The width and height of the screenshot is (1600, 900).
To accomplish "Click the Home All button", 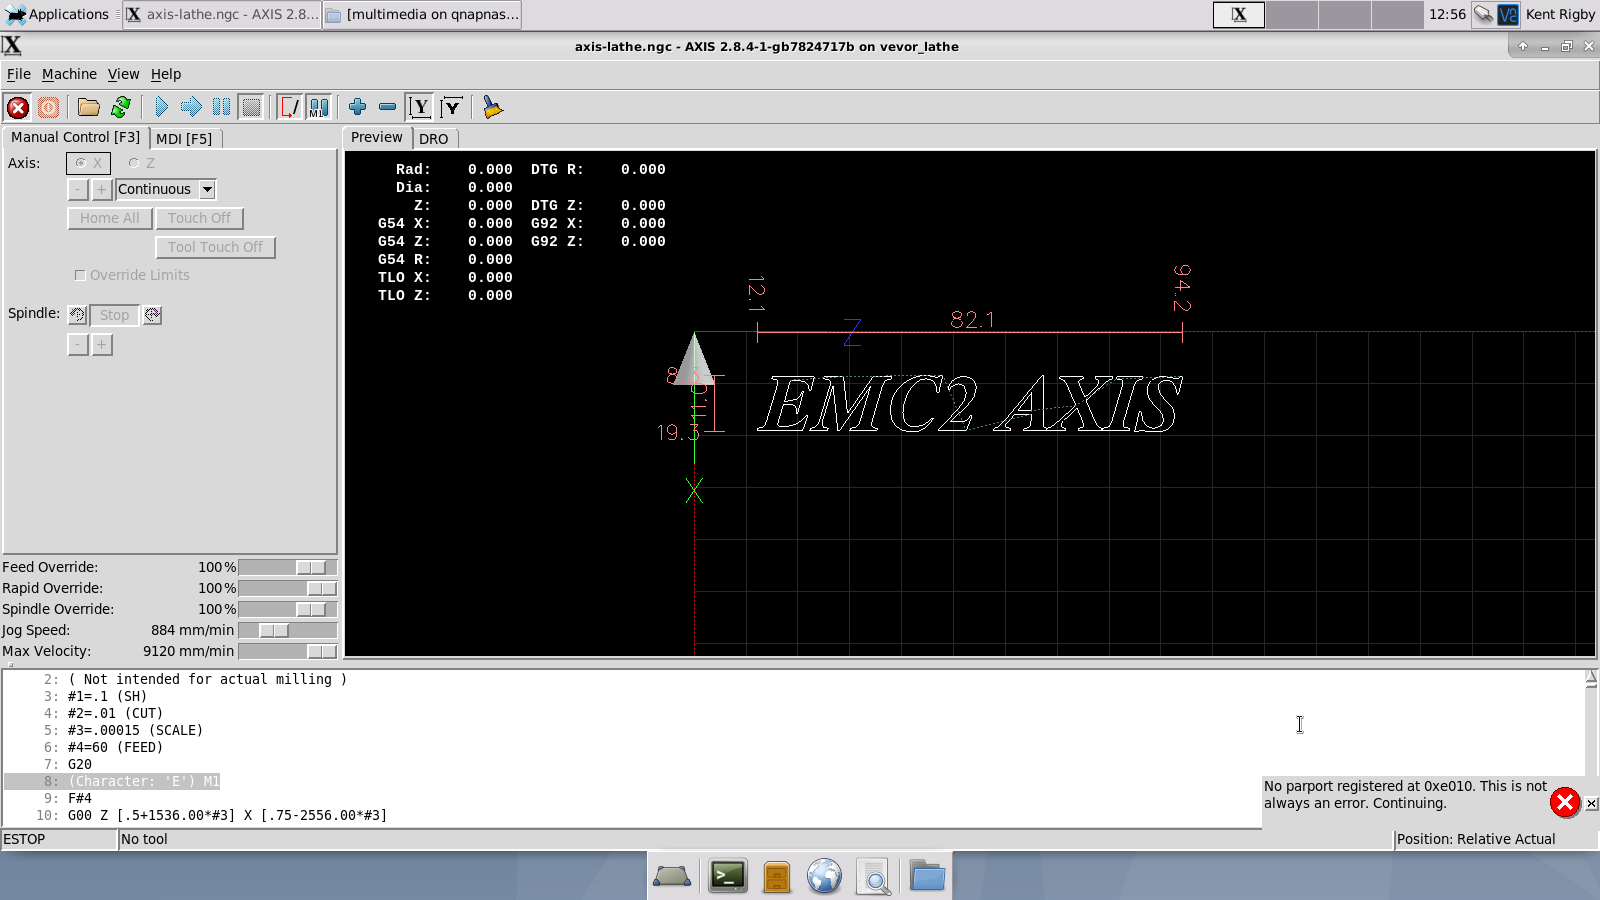I will (x=110, y=218).
